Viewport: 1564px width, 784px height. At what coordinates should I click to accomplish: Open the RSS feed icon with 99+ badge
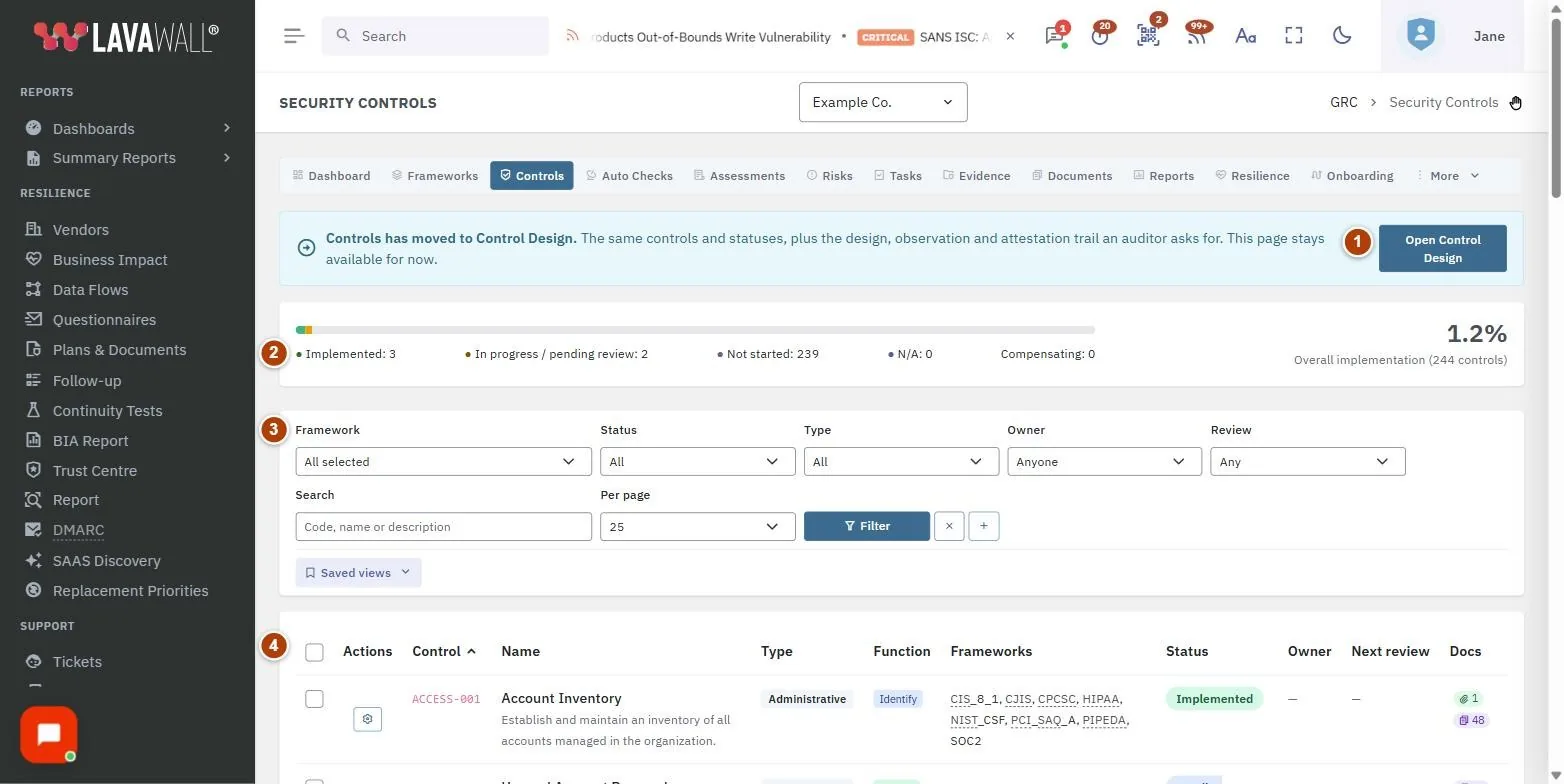pyautogui.click(x=1196, y=36)
